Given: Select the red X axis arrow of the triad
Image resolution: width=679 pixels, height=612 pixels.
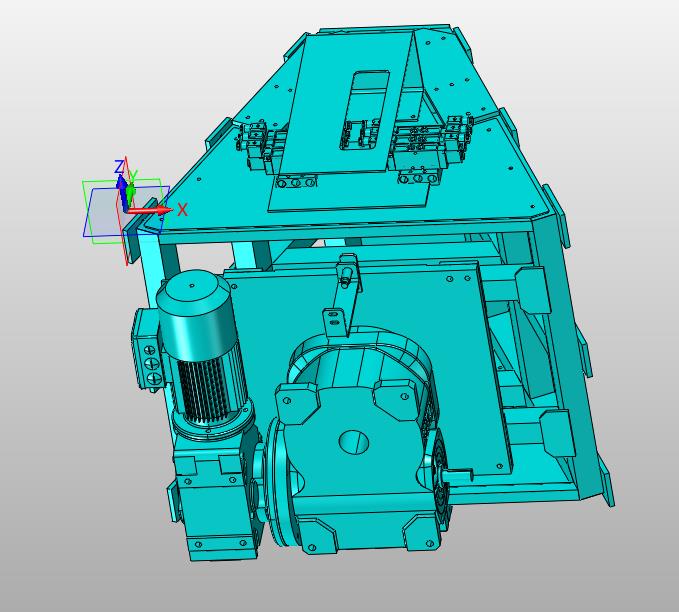Looking at the screenshot, I should tap(149, 211).
